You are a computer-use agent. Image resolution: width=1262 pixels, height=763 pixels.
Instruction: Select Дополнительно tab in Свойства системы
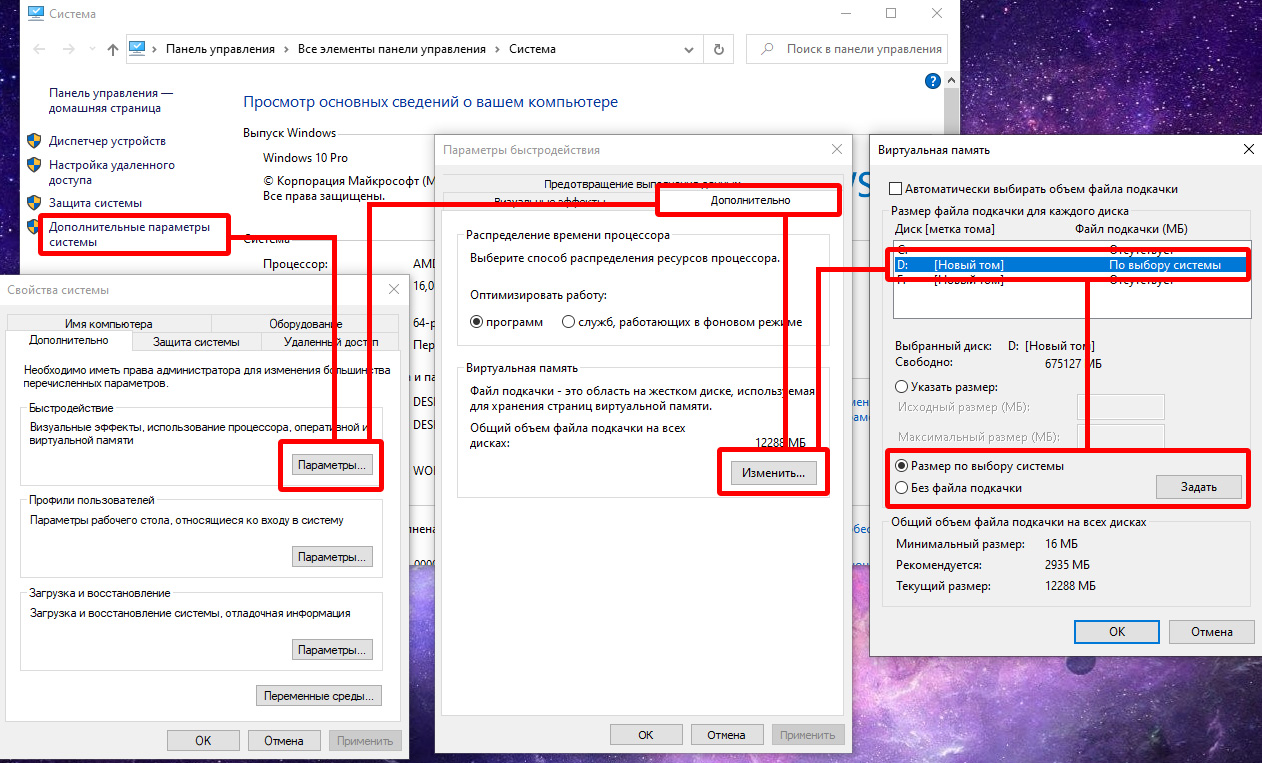click(68, 340)
